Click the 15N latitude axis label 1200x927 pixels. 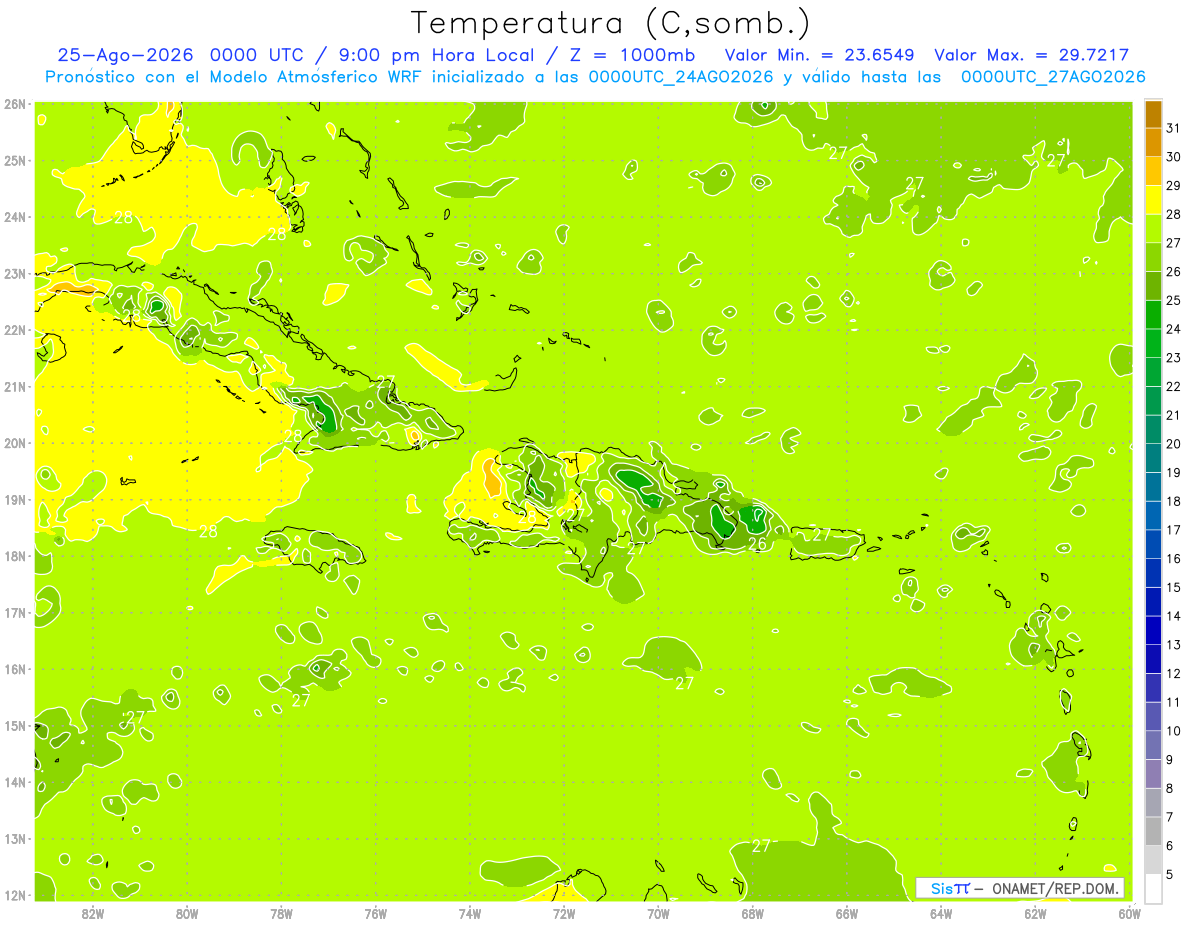pos(14,726)
